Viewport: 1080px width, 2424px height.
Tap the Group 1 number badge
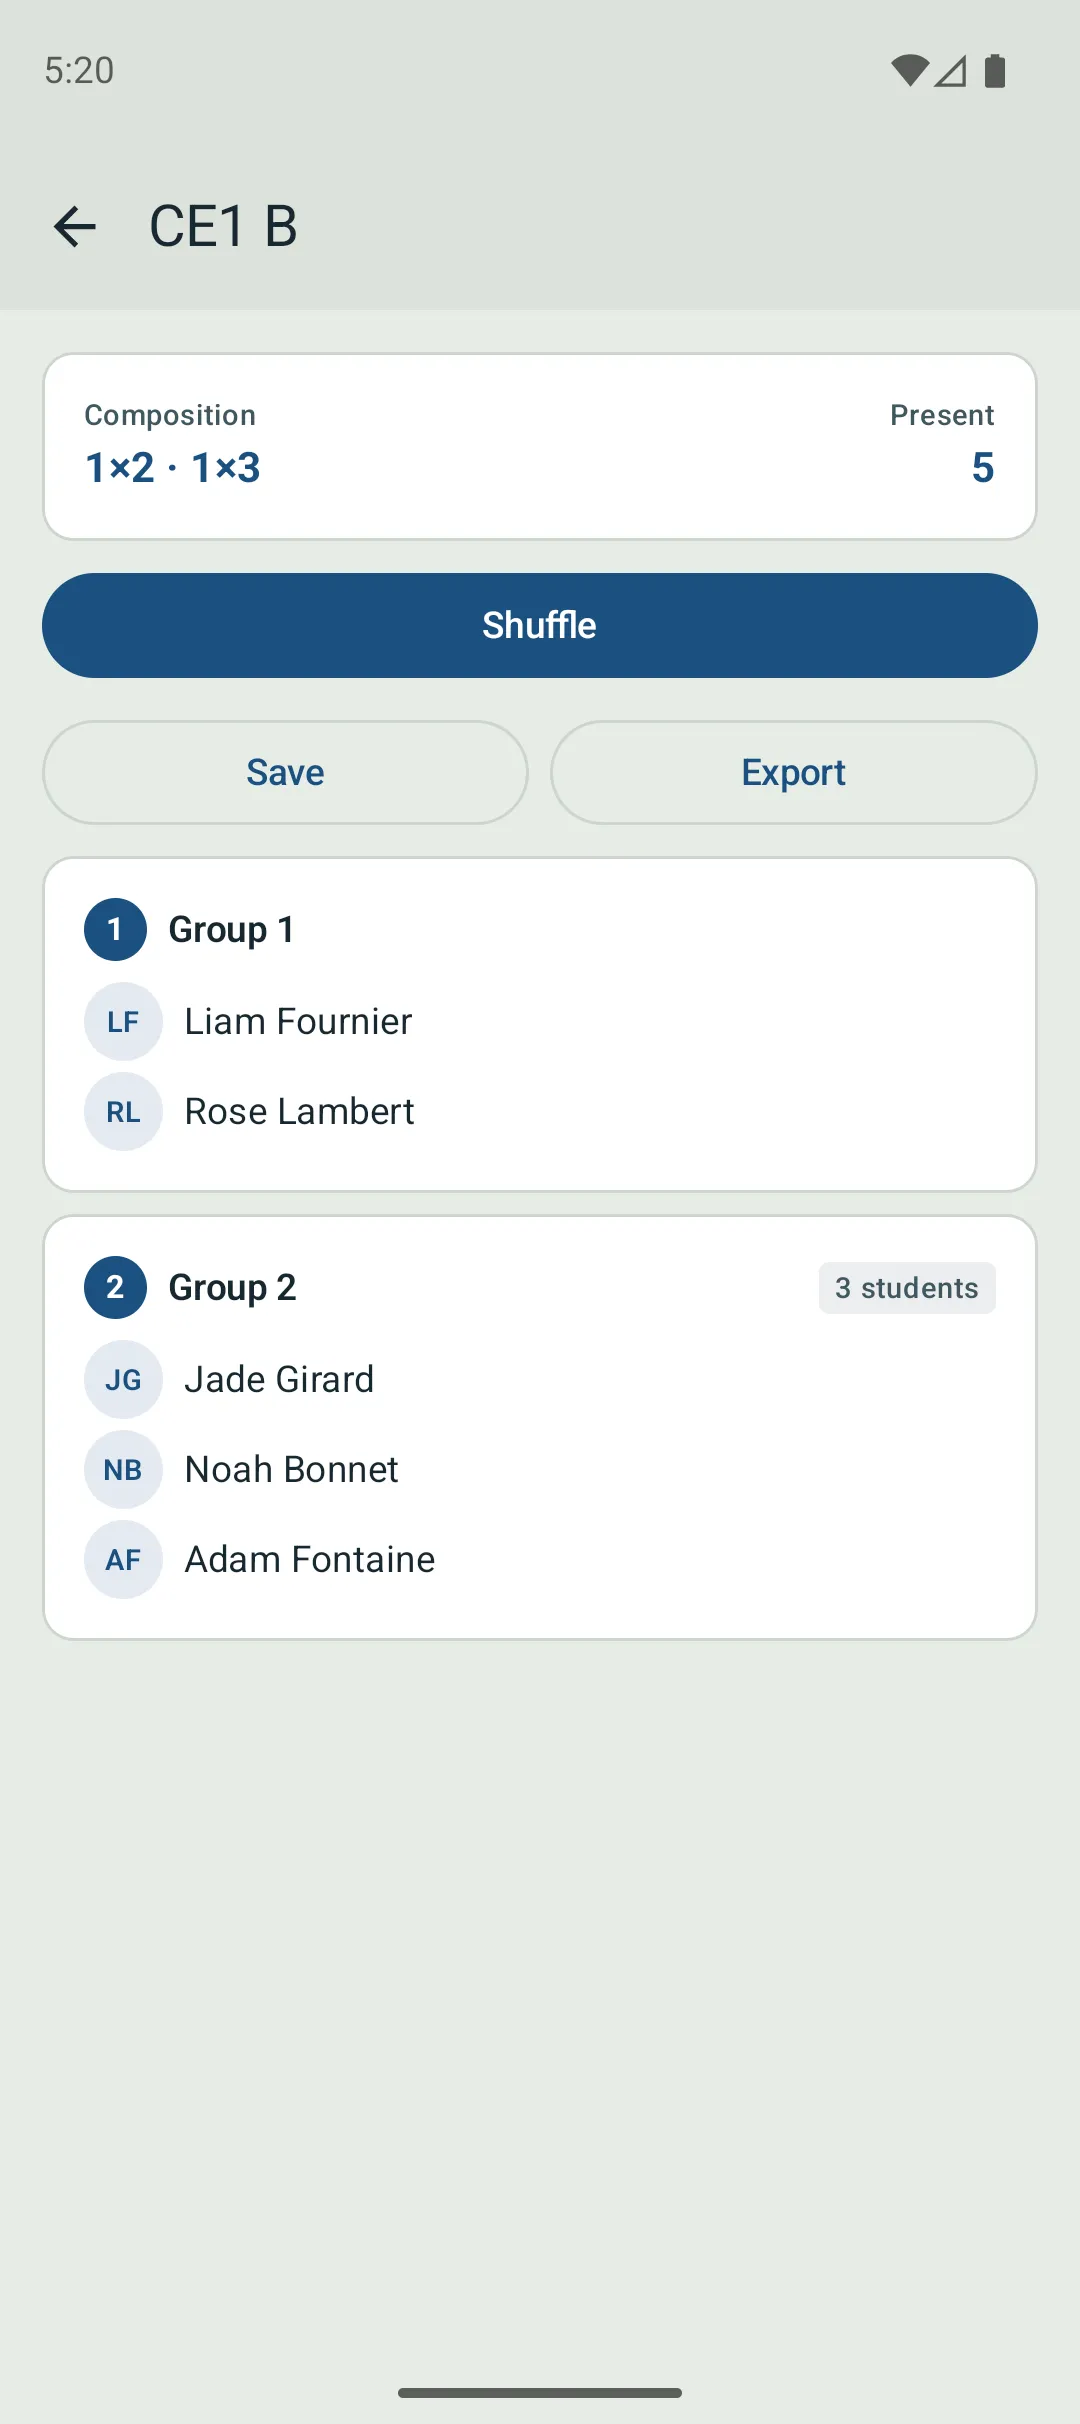(115, 929)
